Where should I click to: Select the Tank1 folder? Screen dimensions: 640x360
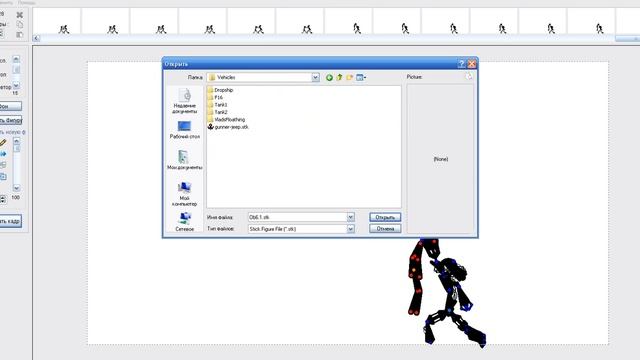(218, 105)
